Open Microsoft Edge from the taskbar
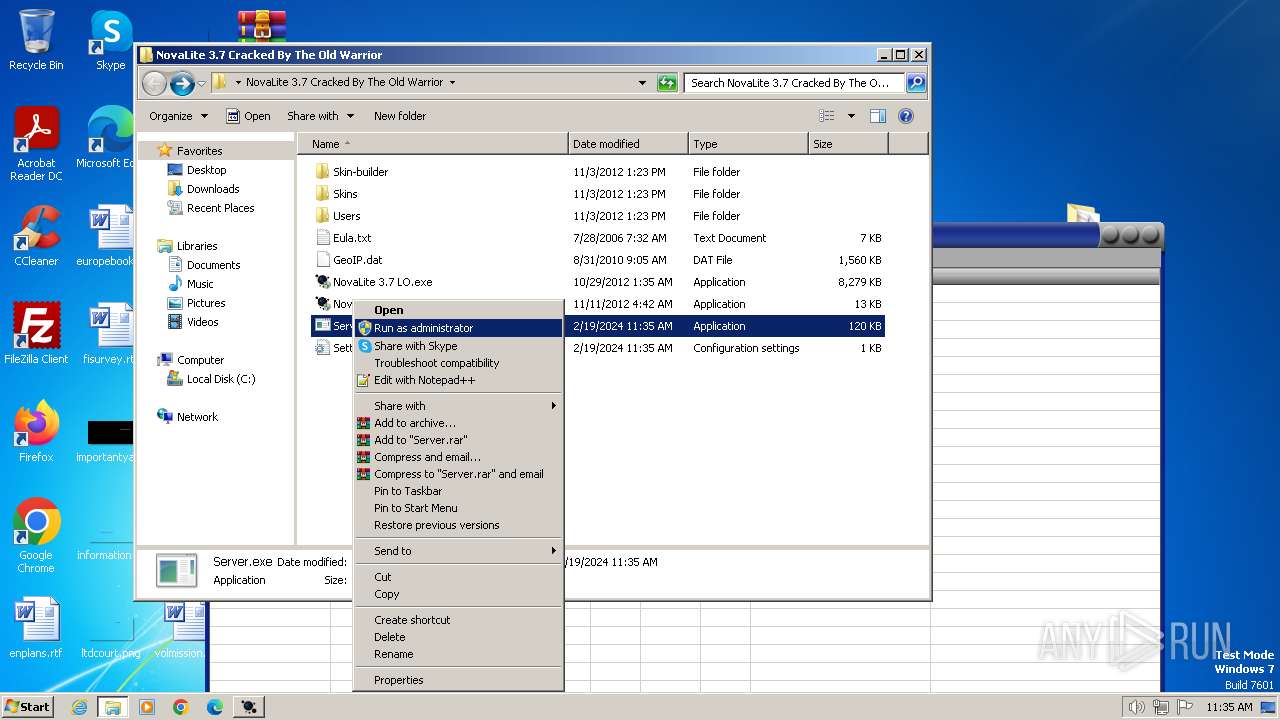 click(x=215, y=707)
